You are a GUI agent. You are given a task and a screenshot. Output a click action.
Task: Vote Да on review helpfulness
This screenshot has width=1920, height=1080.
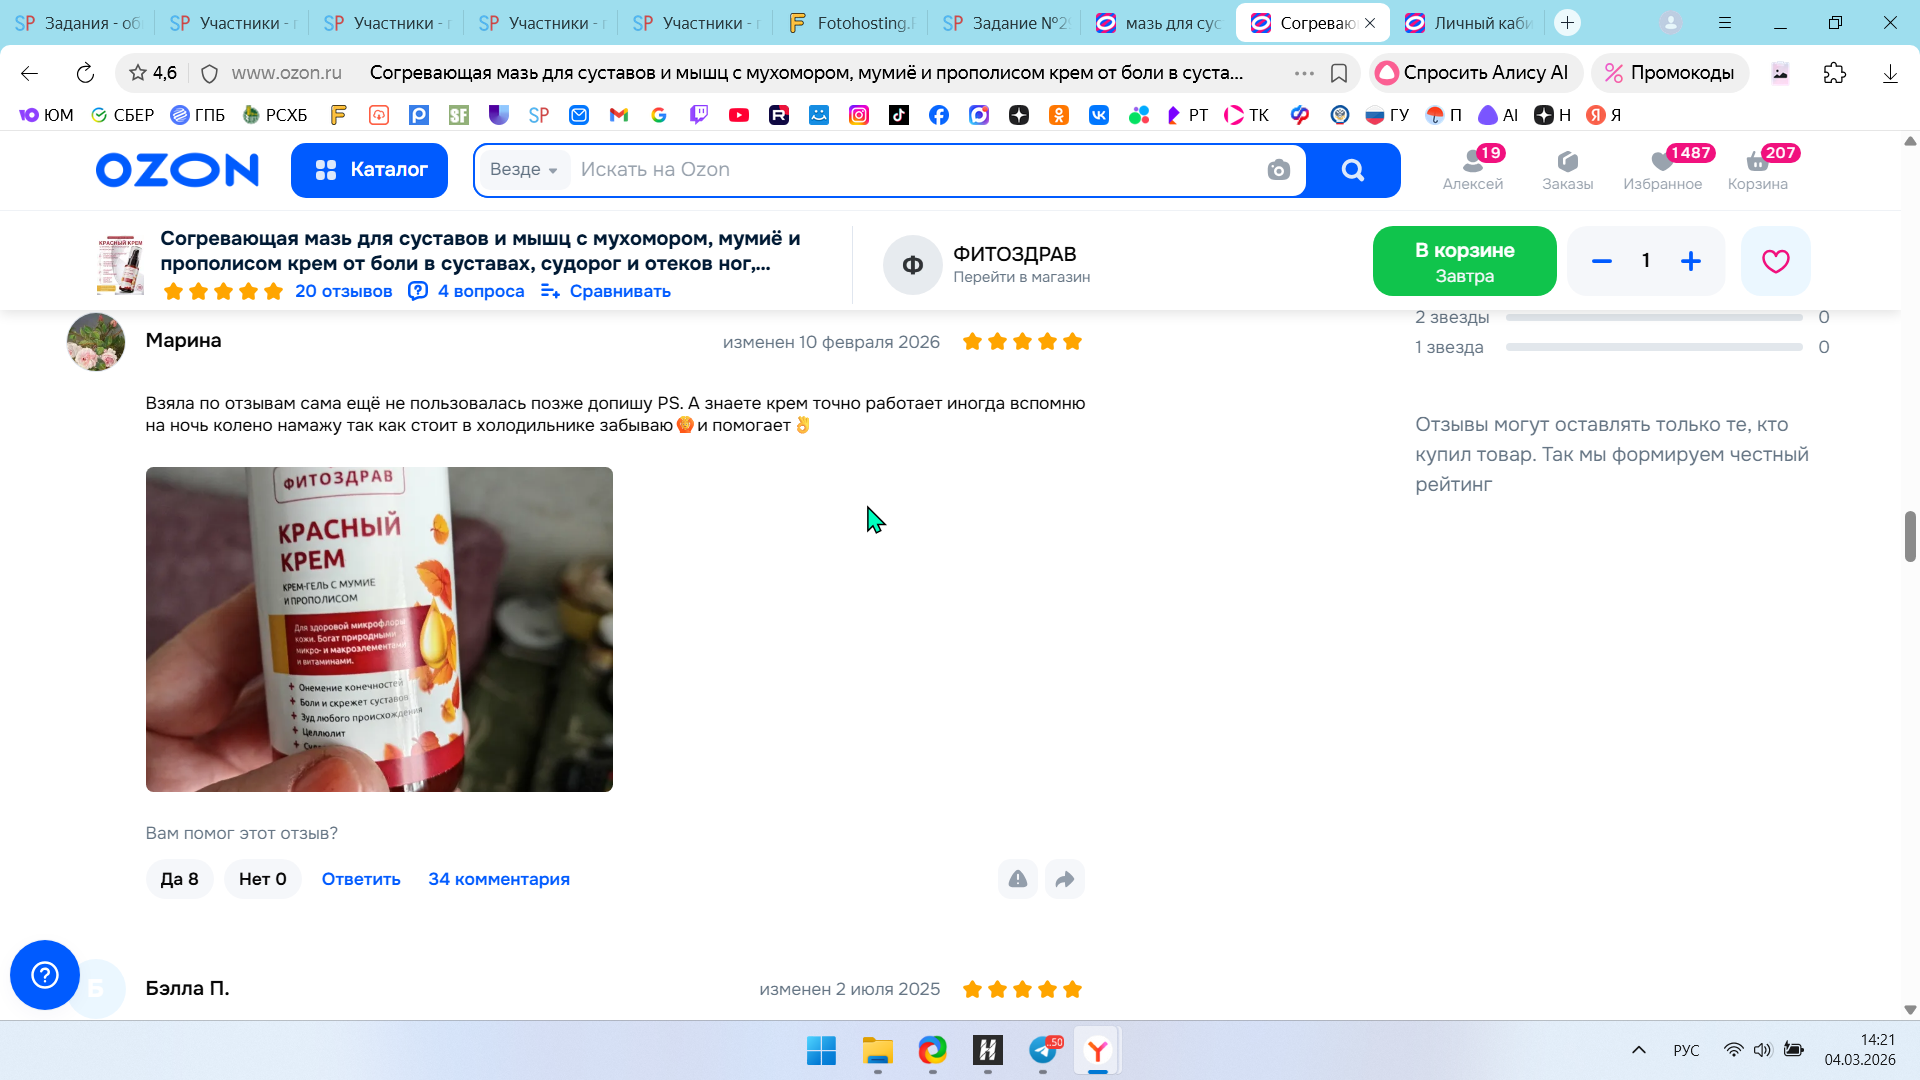pos(179,879)
